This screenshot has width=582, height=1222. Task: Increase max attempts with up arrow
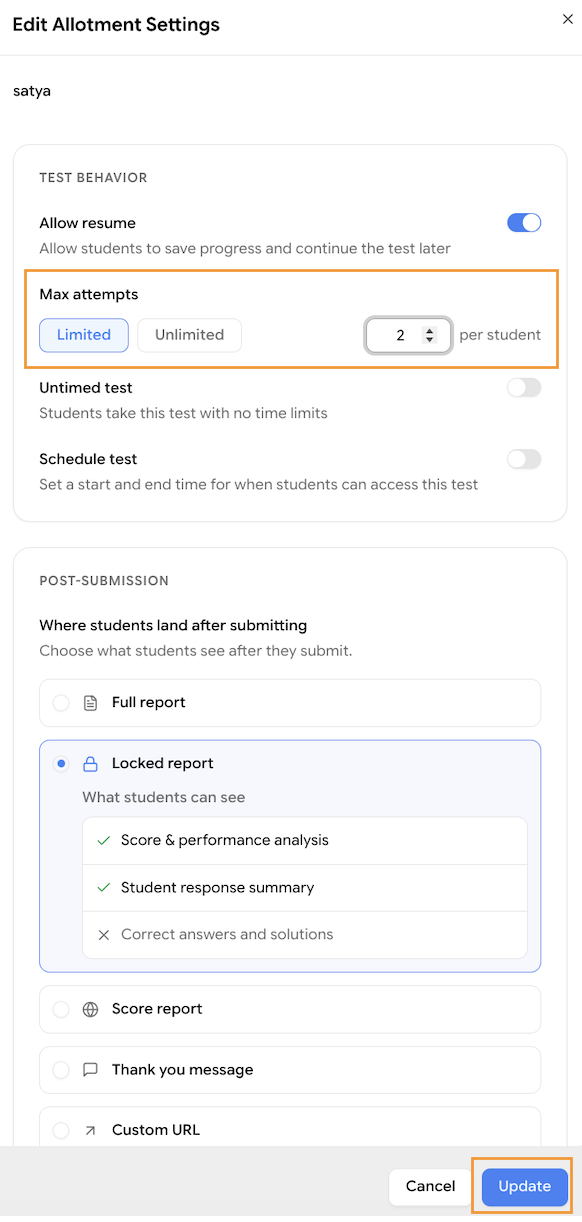(x=430, y=331)
